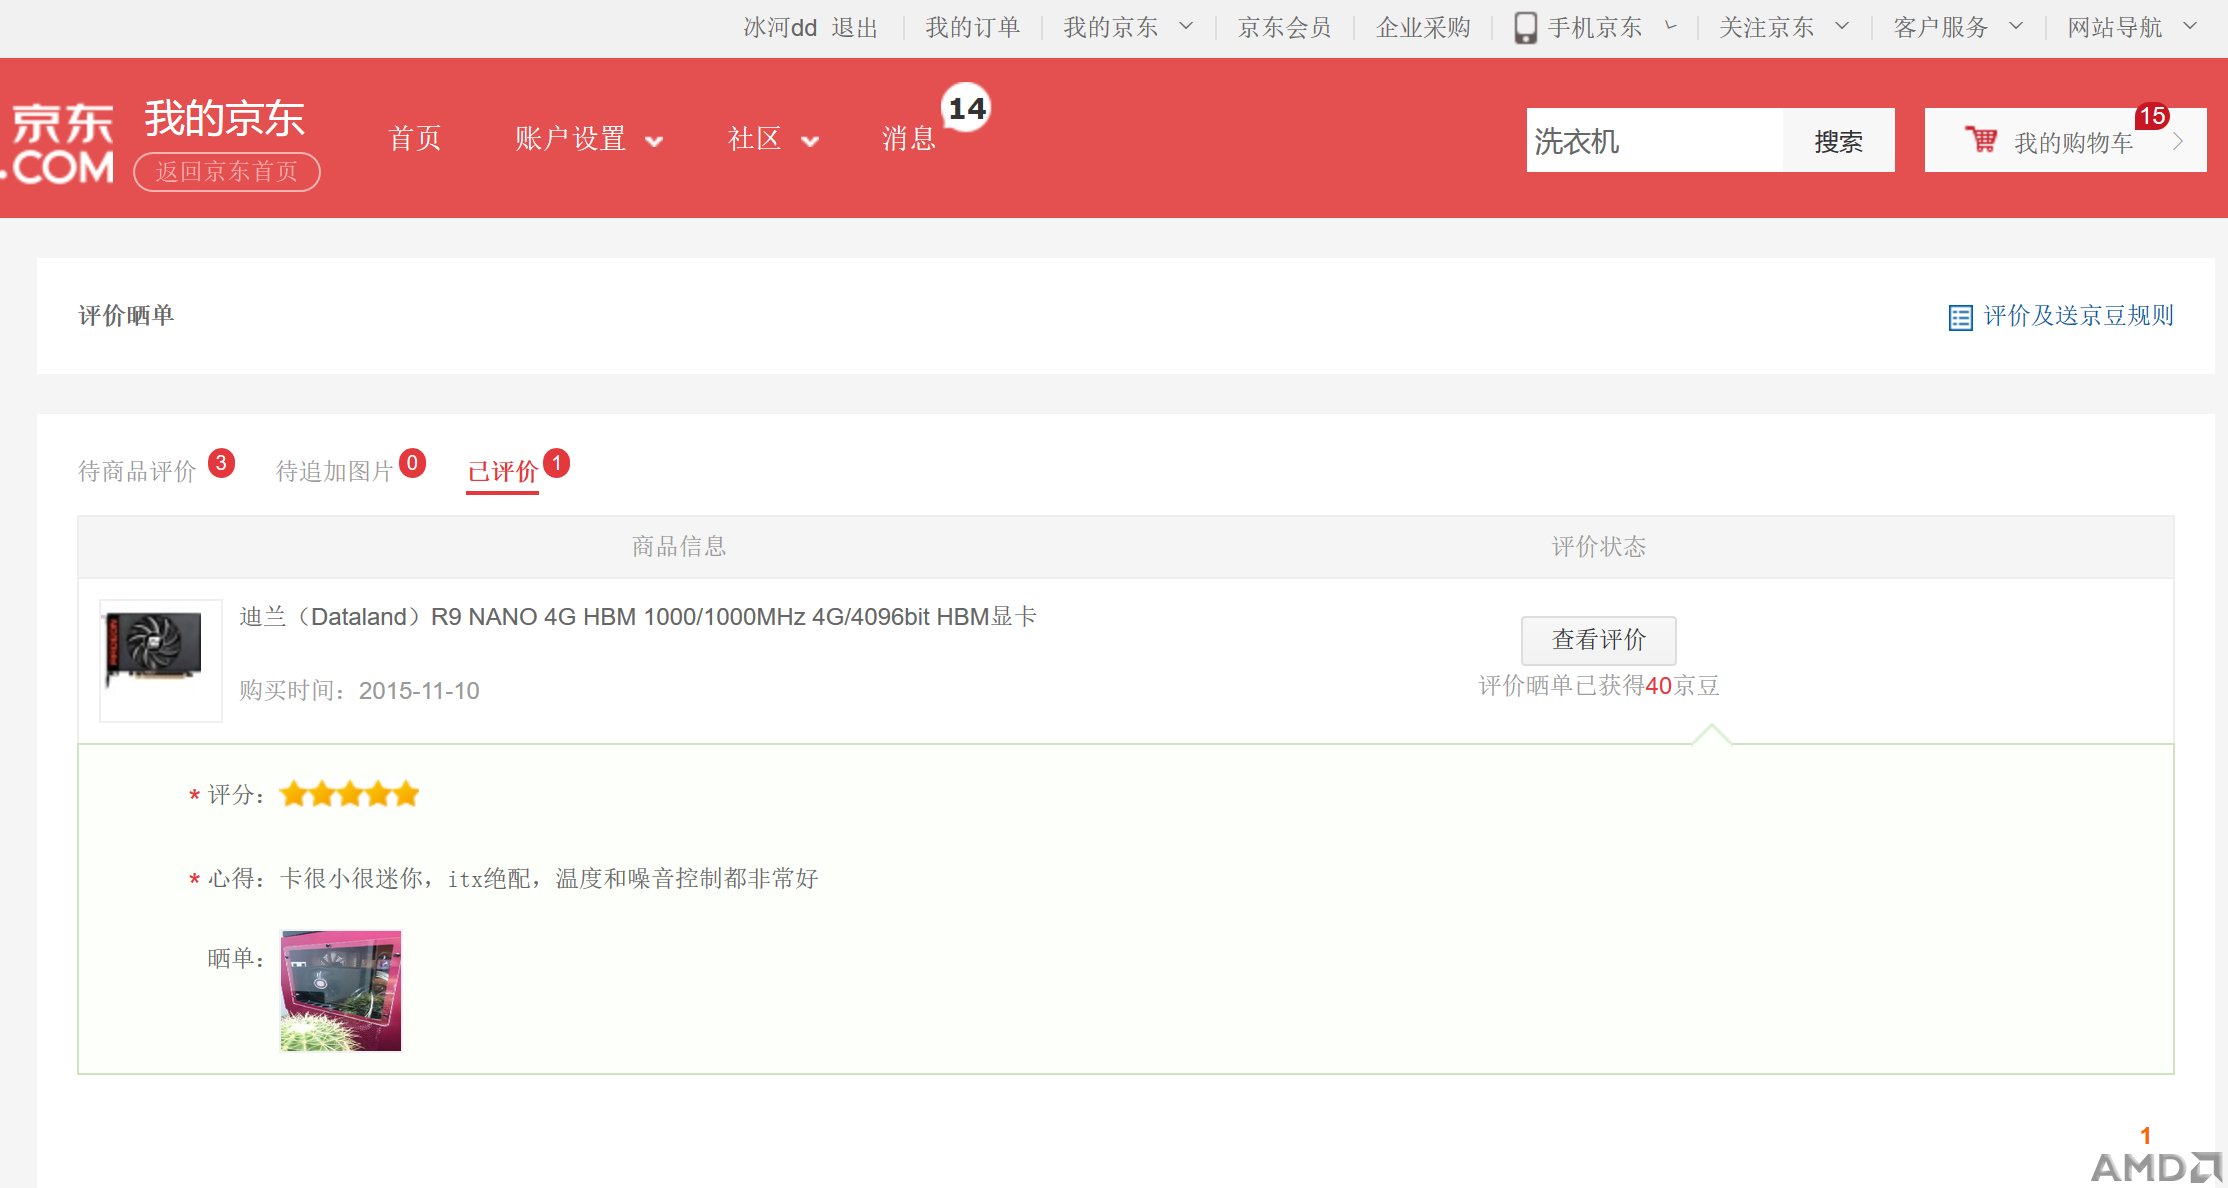
Task: Switch to the 待追加图片 tab
Action: pyautogui.click(x=334, y=471)
